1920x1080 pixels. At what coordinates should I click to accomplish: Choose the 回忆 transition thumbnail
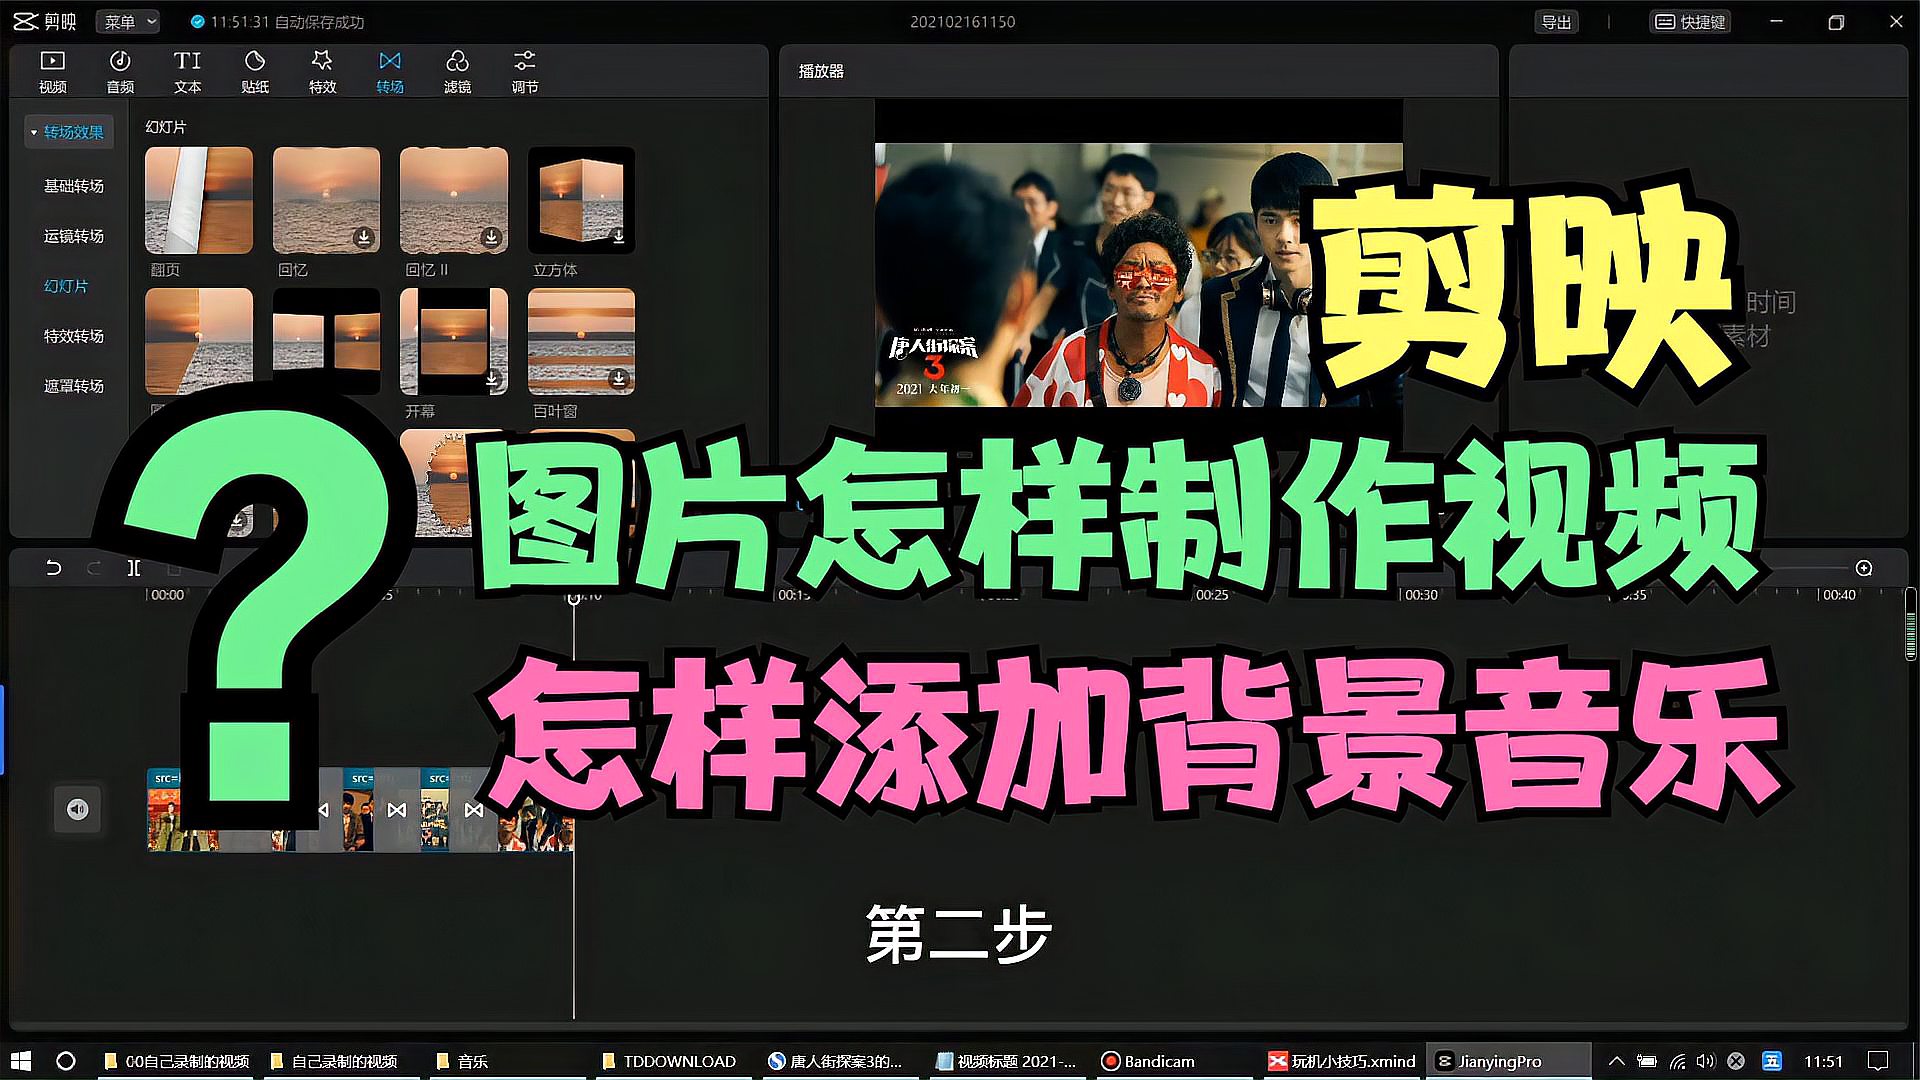click(x=326, y=200)
